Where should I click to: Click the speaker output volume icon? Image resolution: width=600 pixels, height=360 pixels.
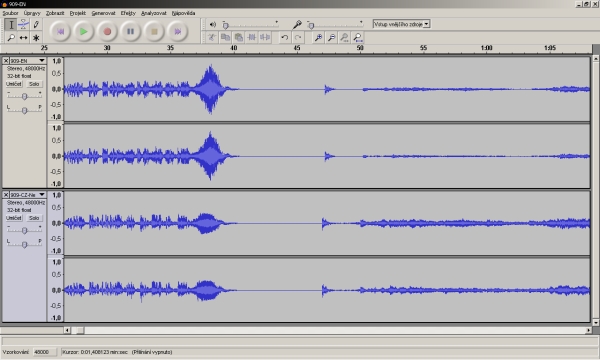click(213, 24)
